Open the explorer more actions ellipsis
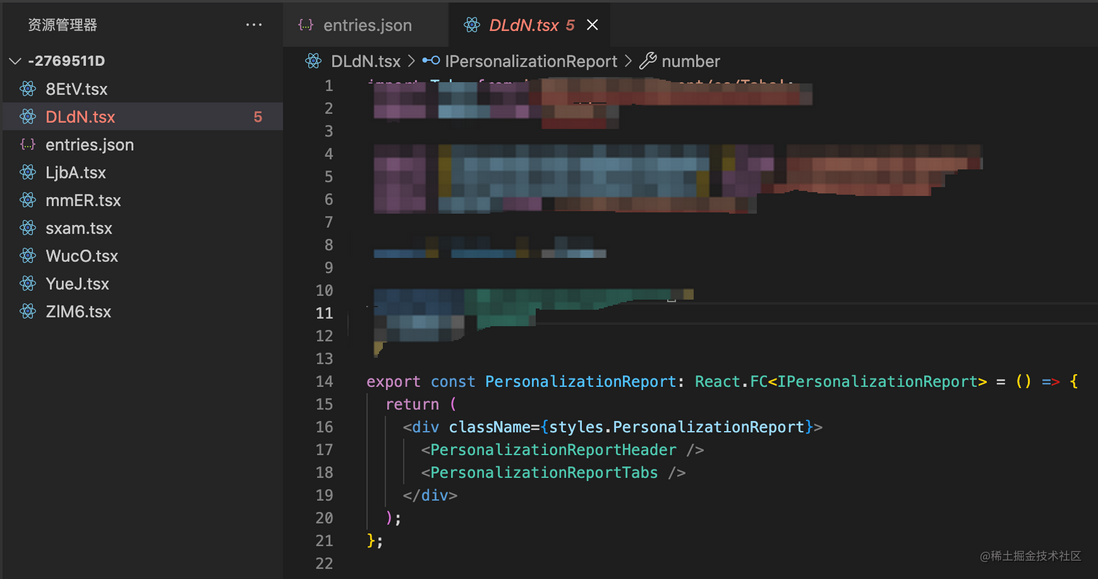This screenshot has height=579, width=1098. click(x=253, y=25)
